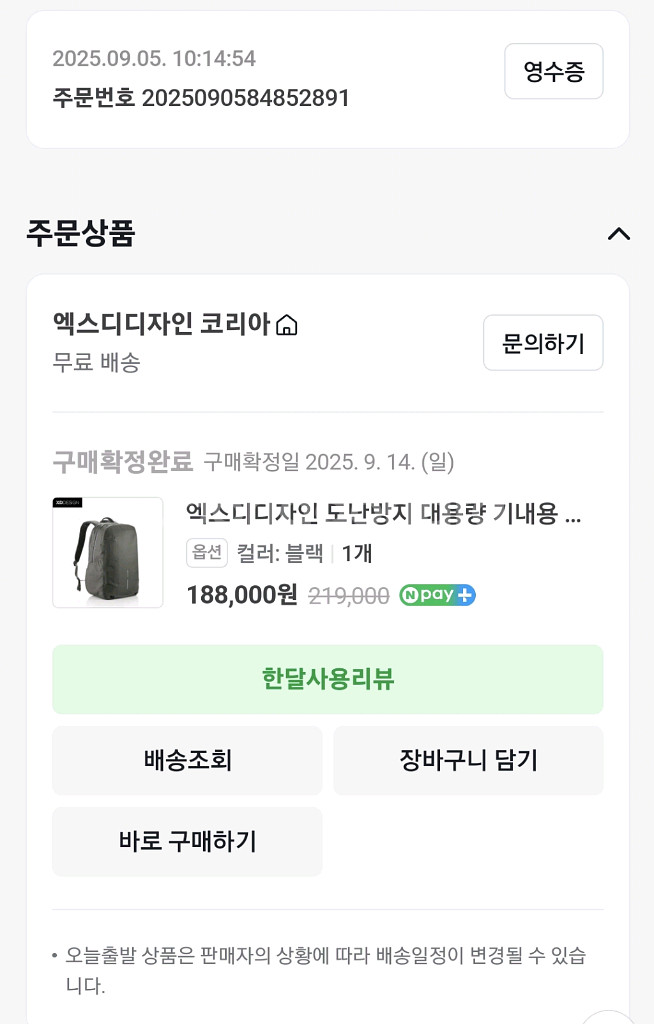Viewport: 654px width, 1024px height.
Task: Contact the seller via 문의하기
Action: (x=543, y=342)
